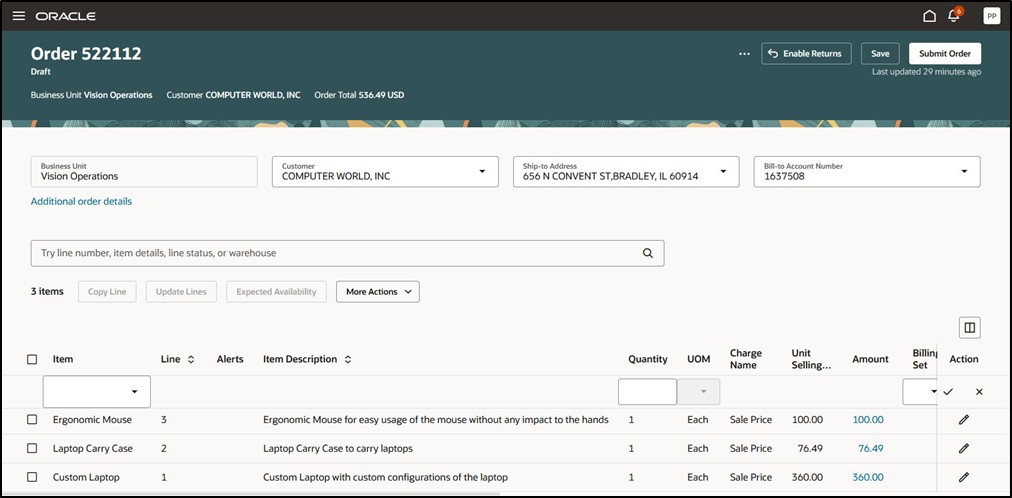Click the Unit Selling column header
The height and width of the screenshot is (498, 1012).
coord(811,359)
